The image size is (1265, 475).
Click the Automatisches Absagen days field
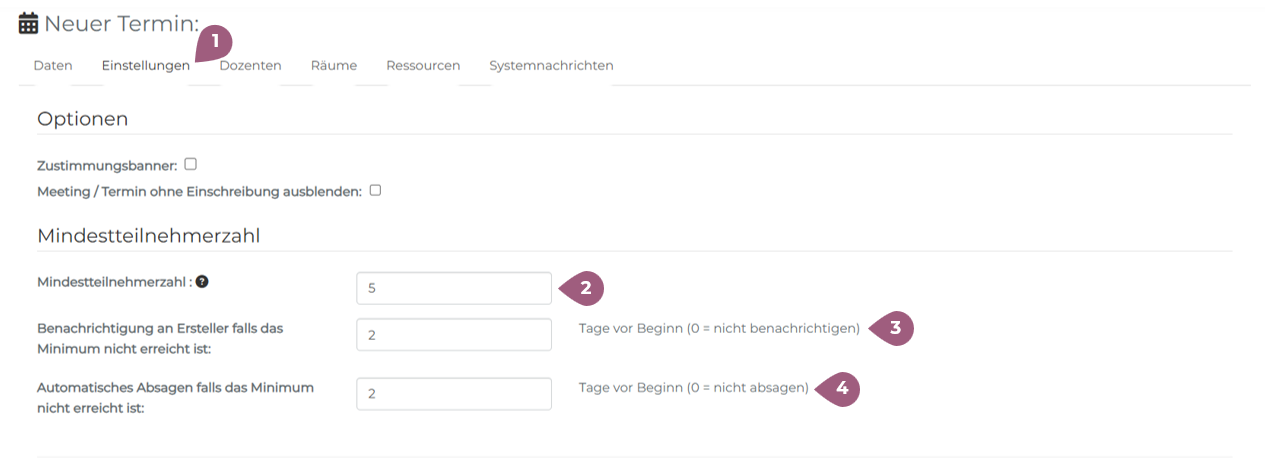pos(453,394)
